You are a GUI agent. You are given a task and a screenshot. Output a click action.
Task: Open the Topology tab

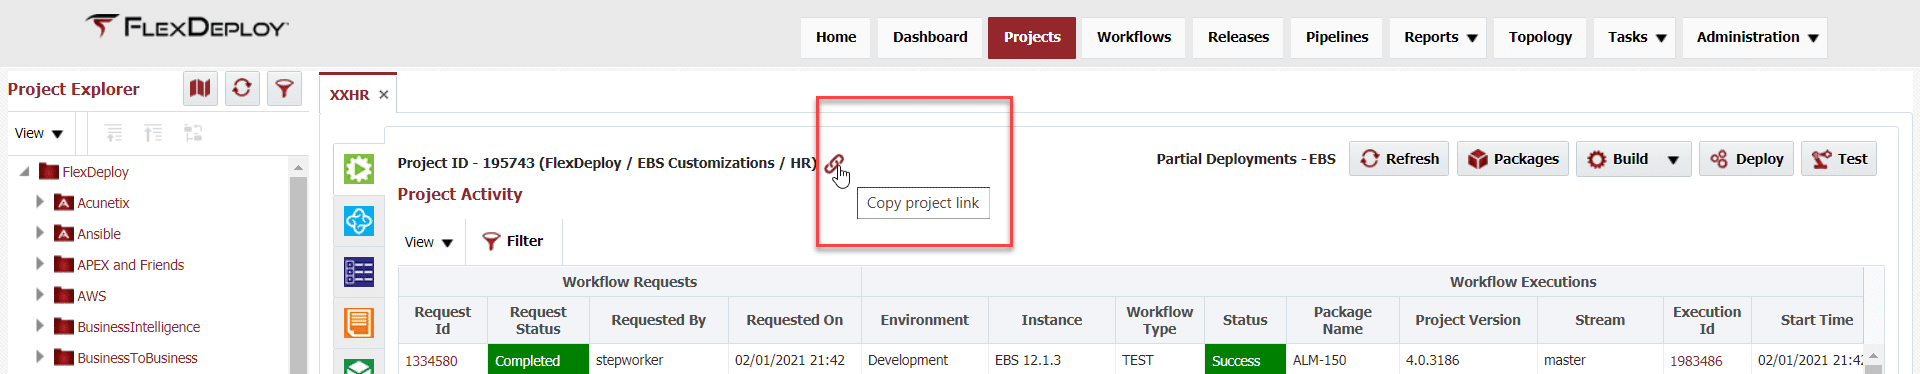coord(1540,37)
